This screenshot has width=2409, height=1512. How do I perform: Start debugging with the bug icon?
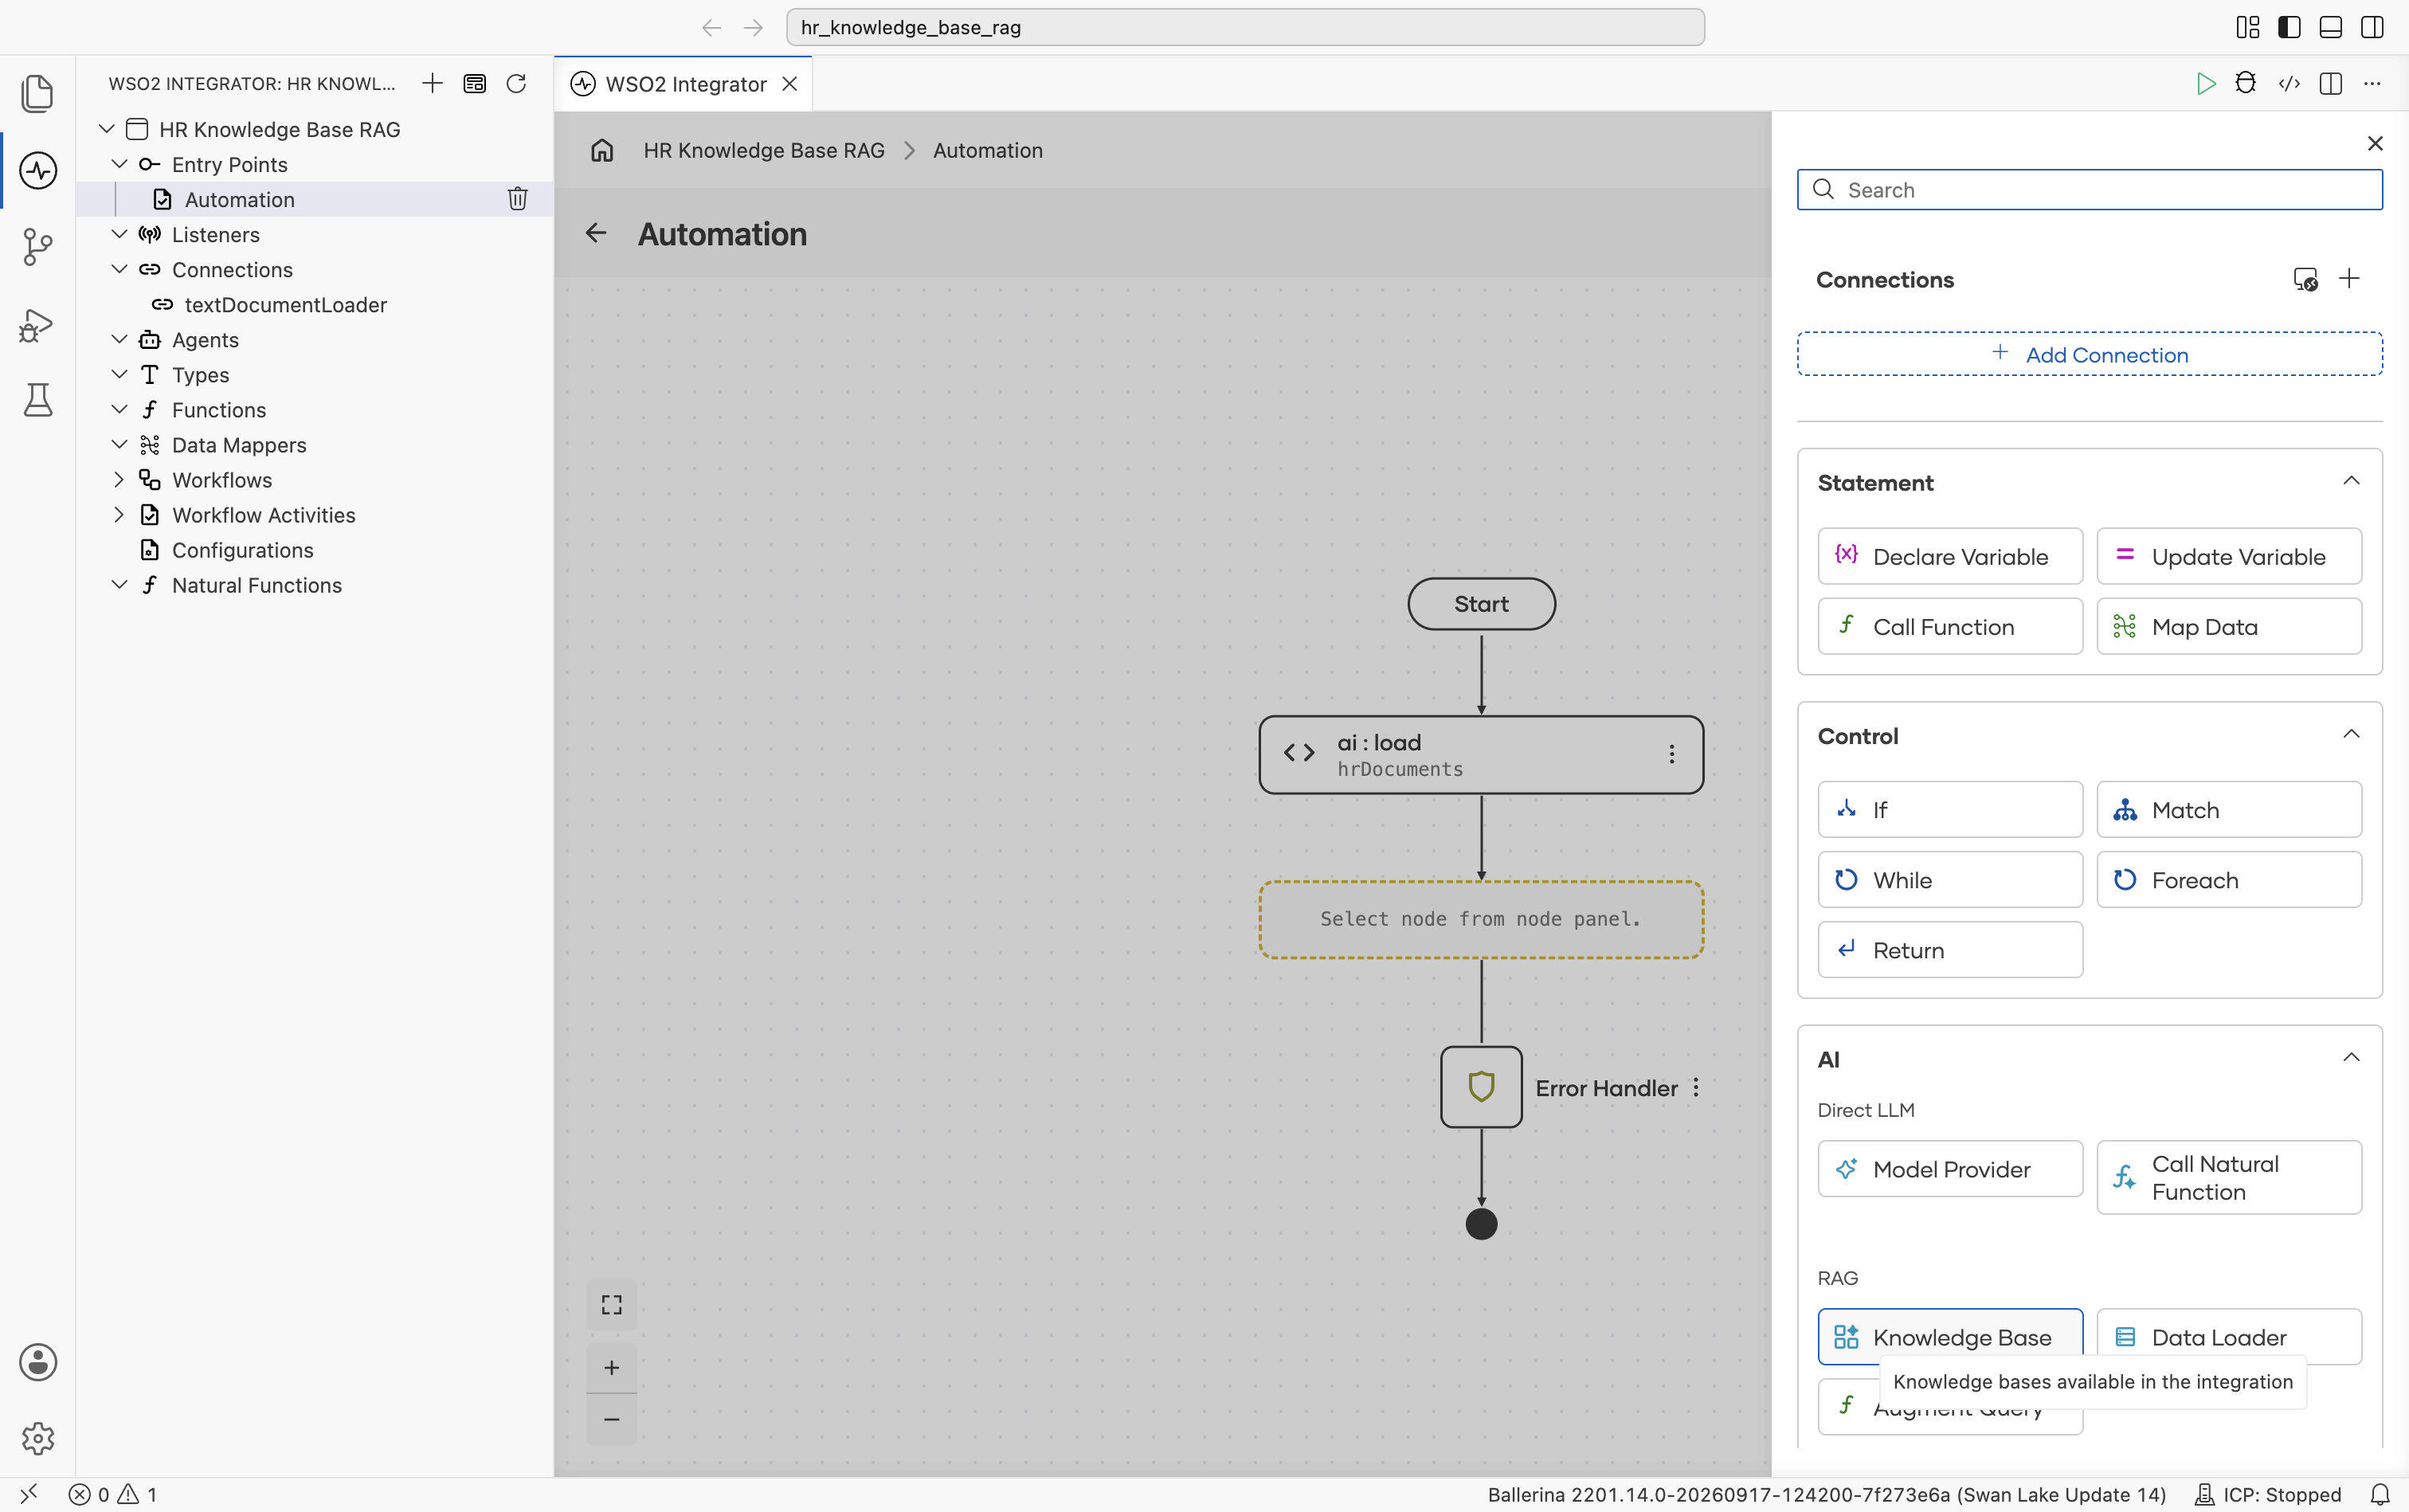tap(2245, 83)
